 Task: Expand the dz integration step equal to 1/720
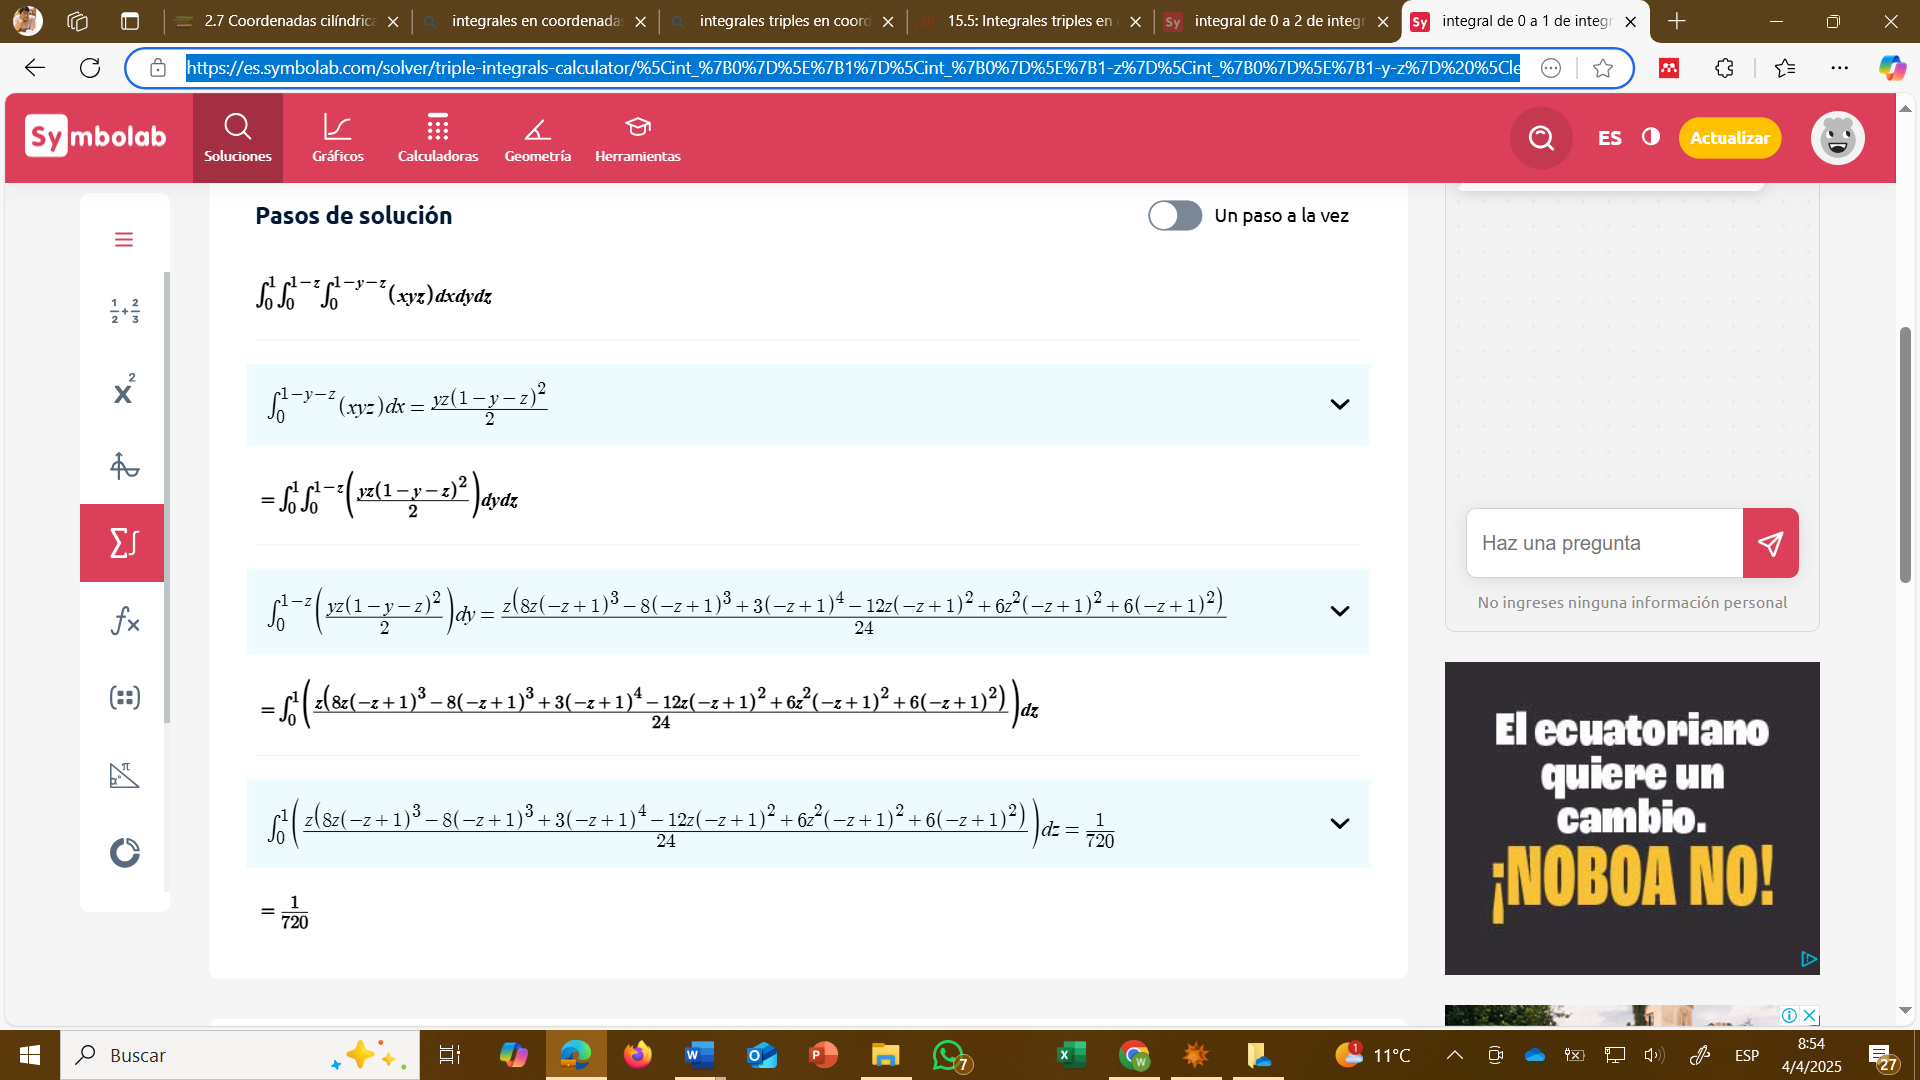(1339, 823)
